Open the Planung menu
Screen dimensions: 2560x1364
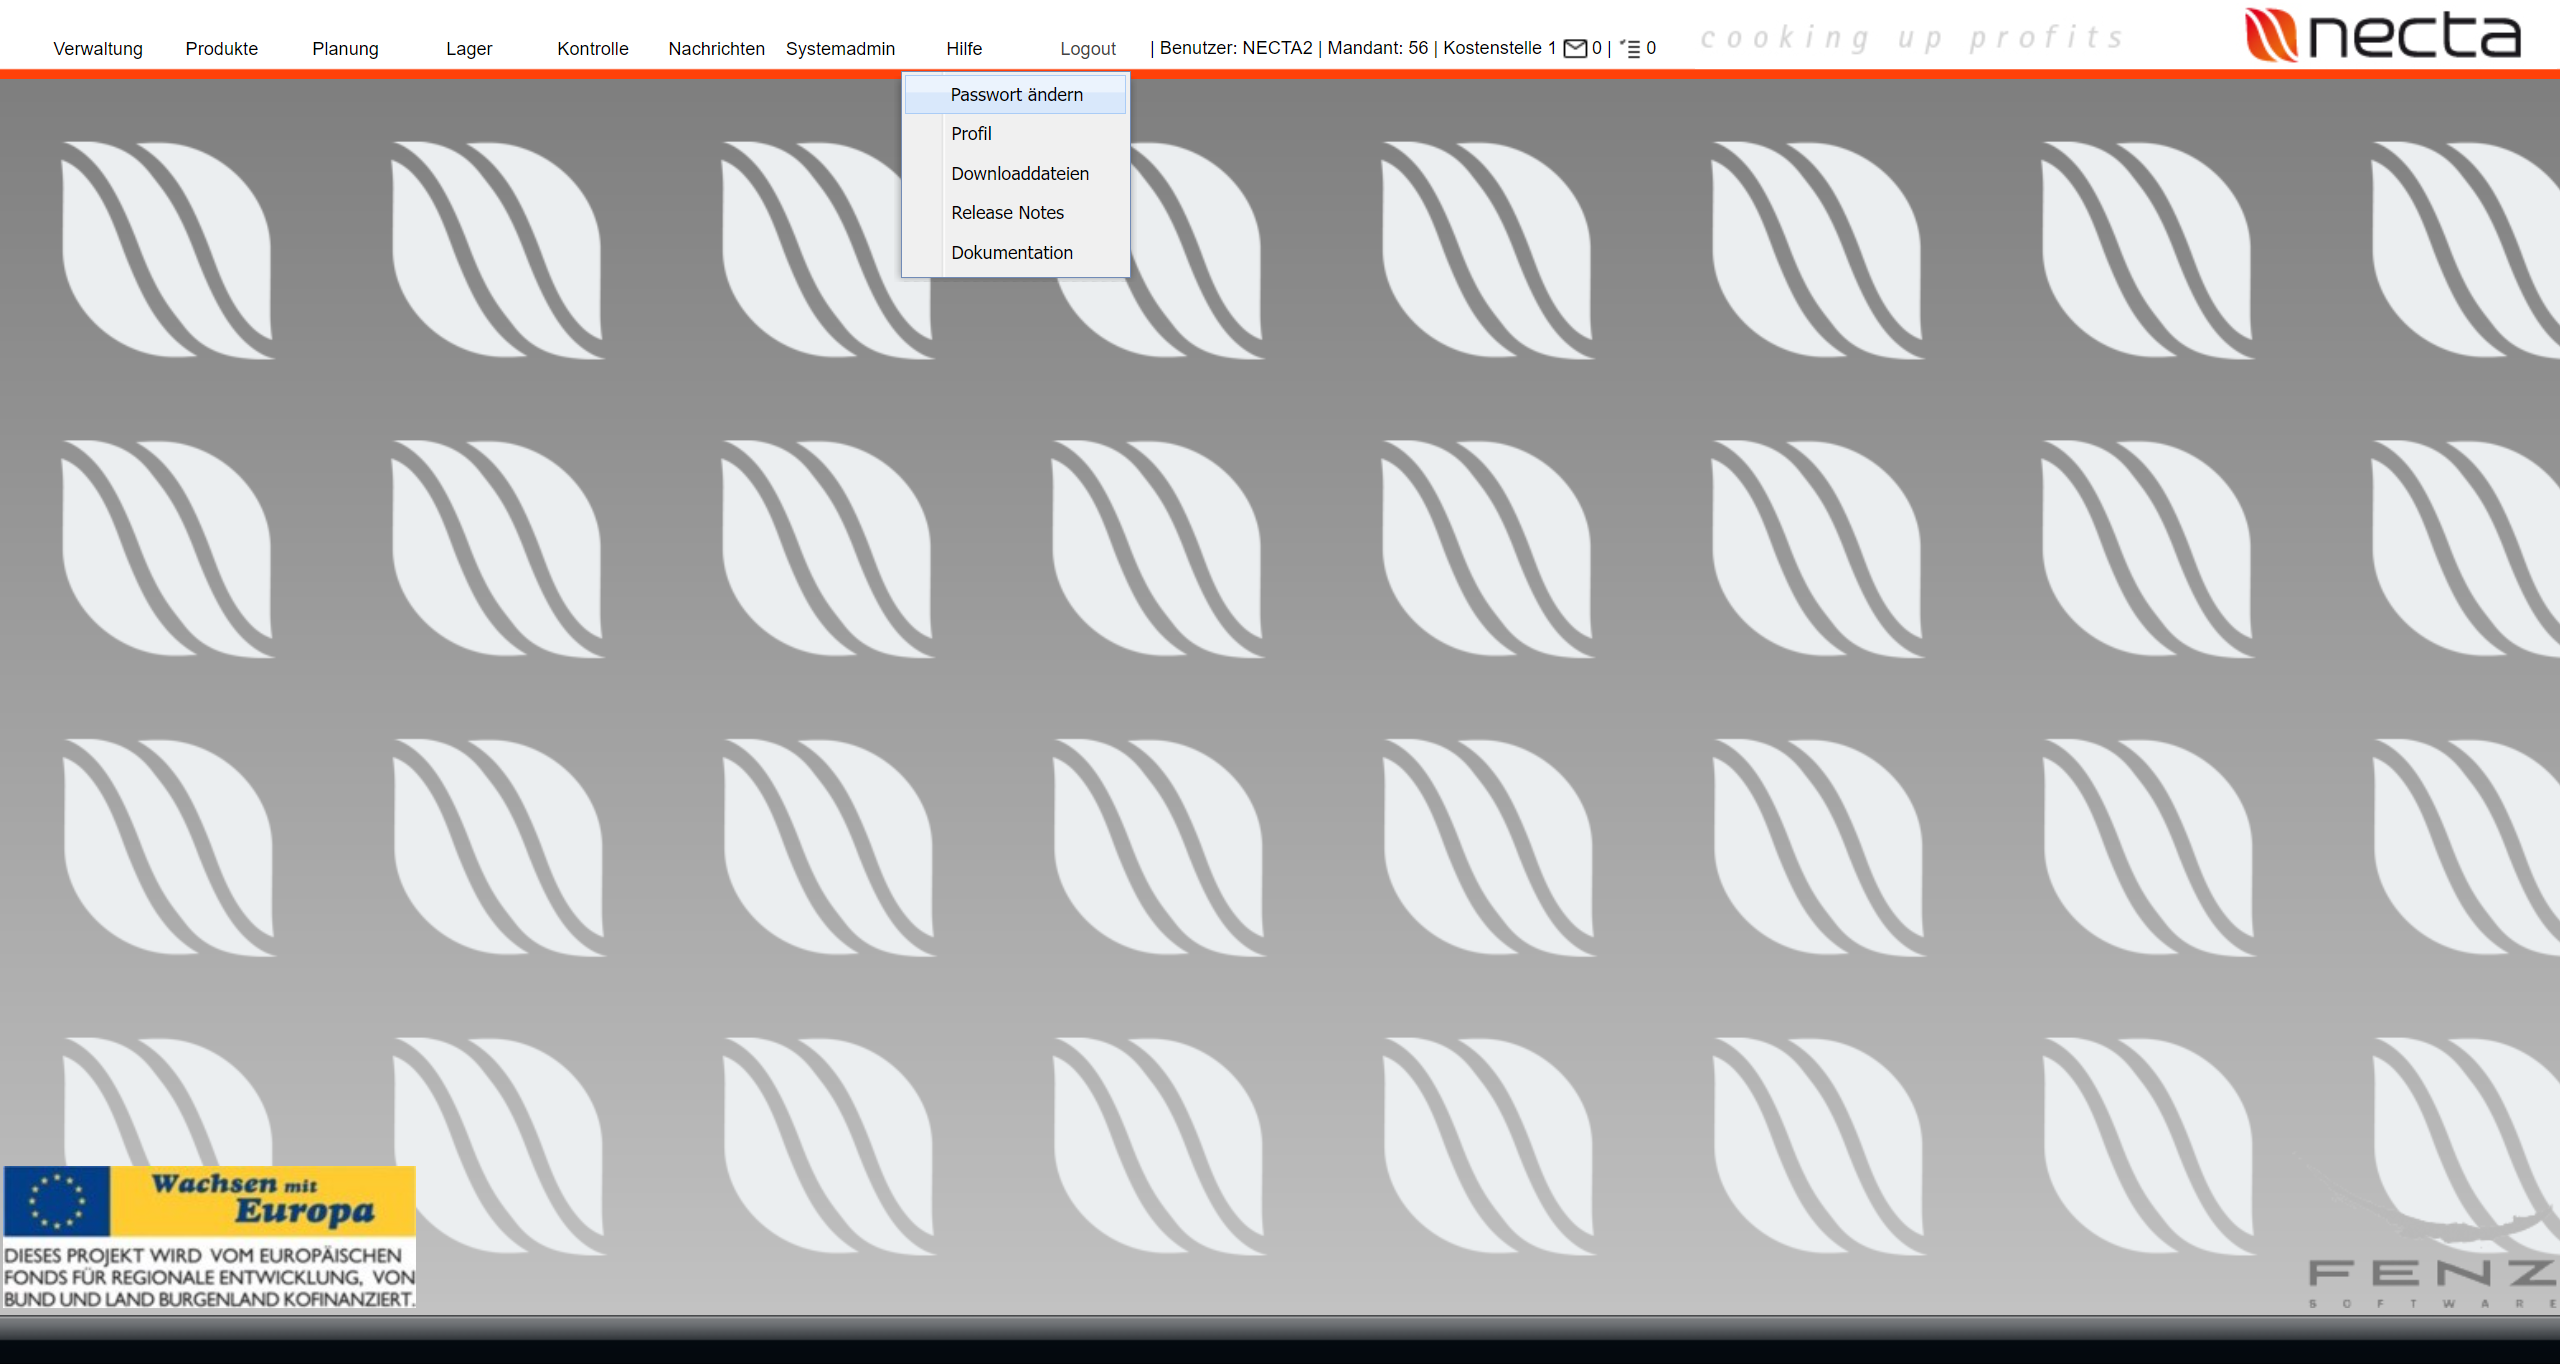pyautogui.click(x=345, y=49)
